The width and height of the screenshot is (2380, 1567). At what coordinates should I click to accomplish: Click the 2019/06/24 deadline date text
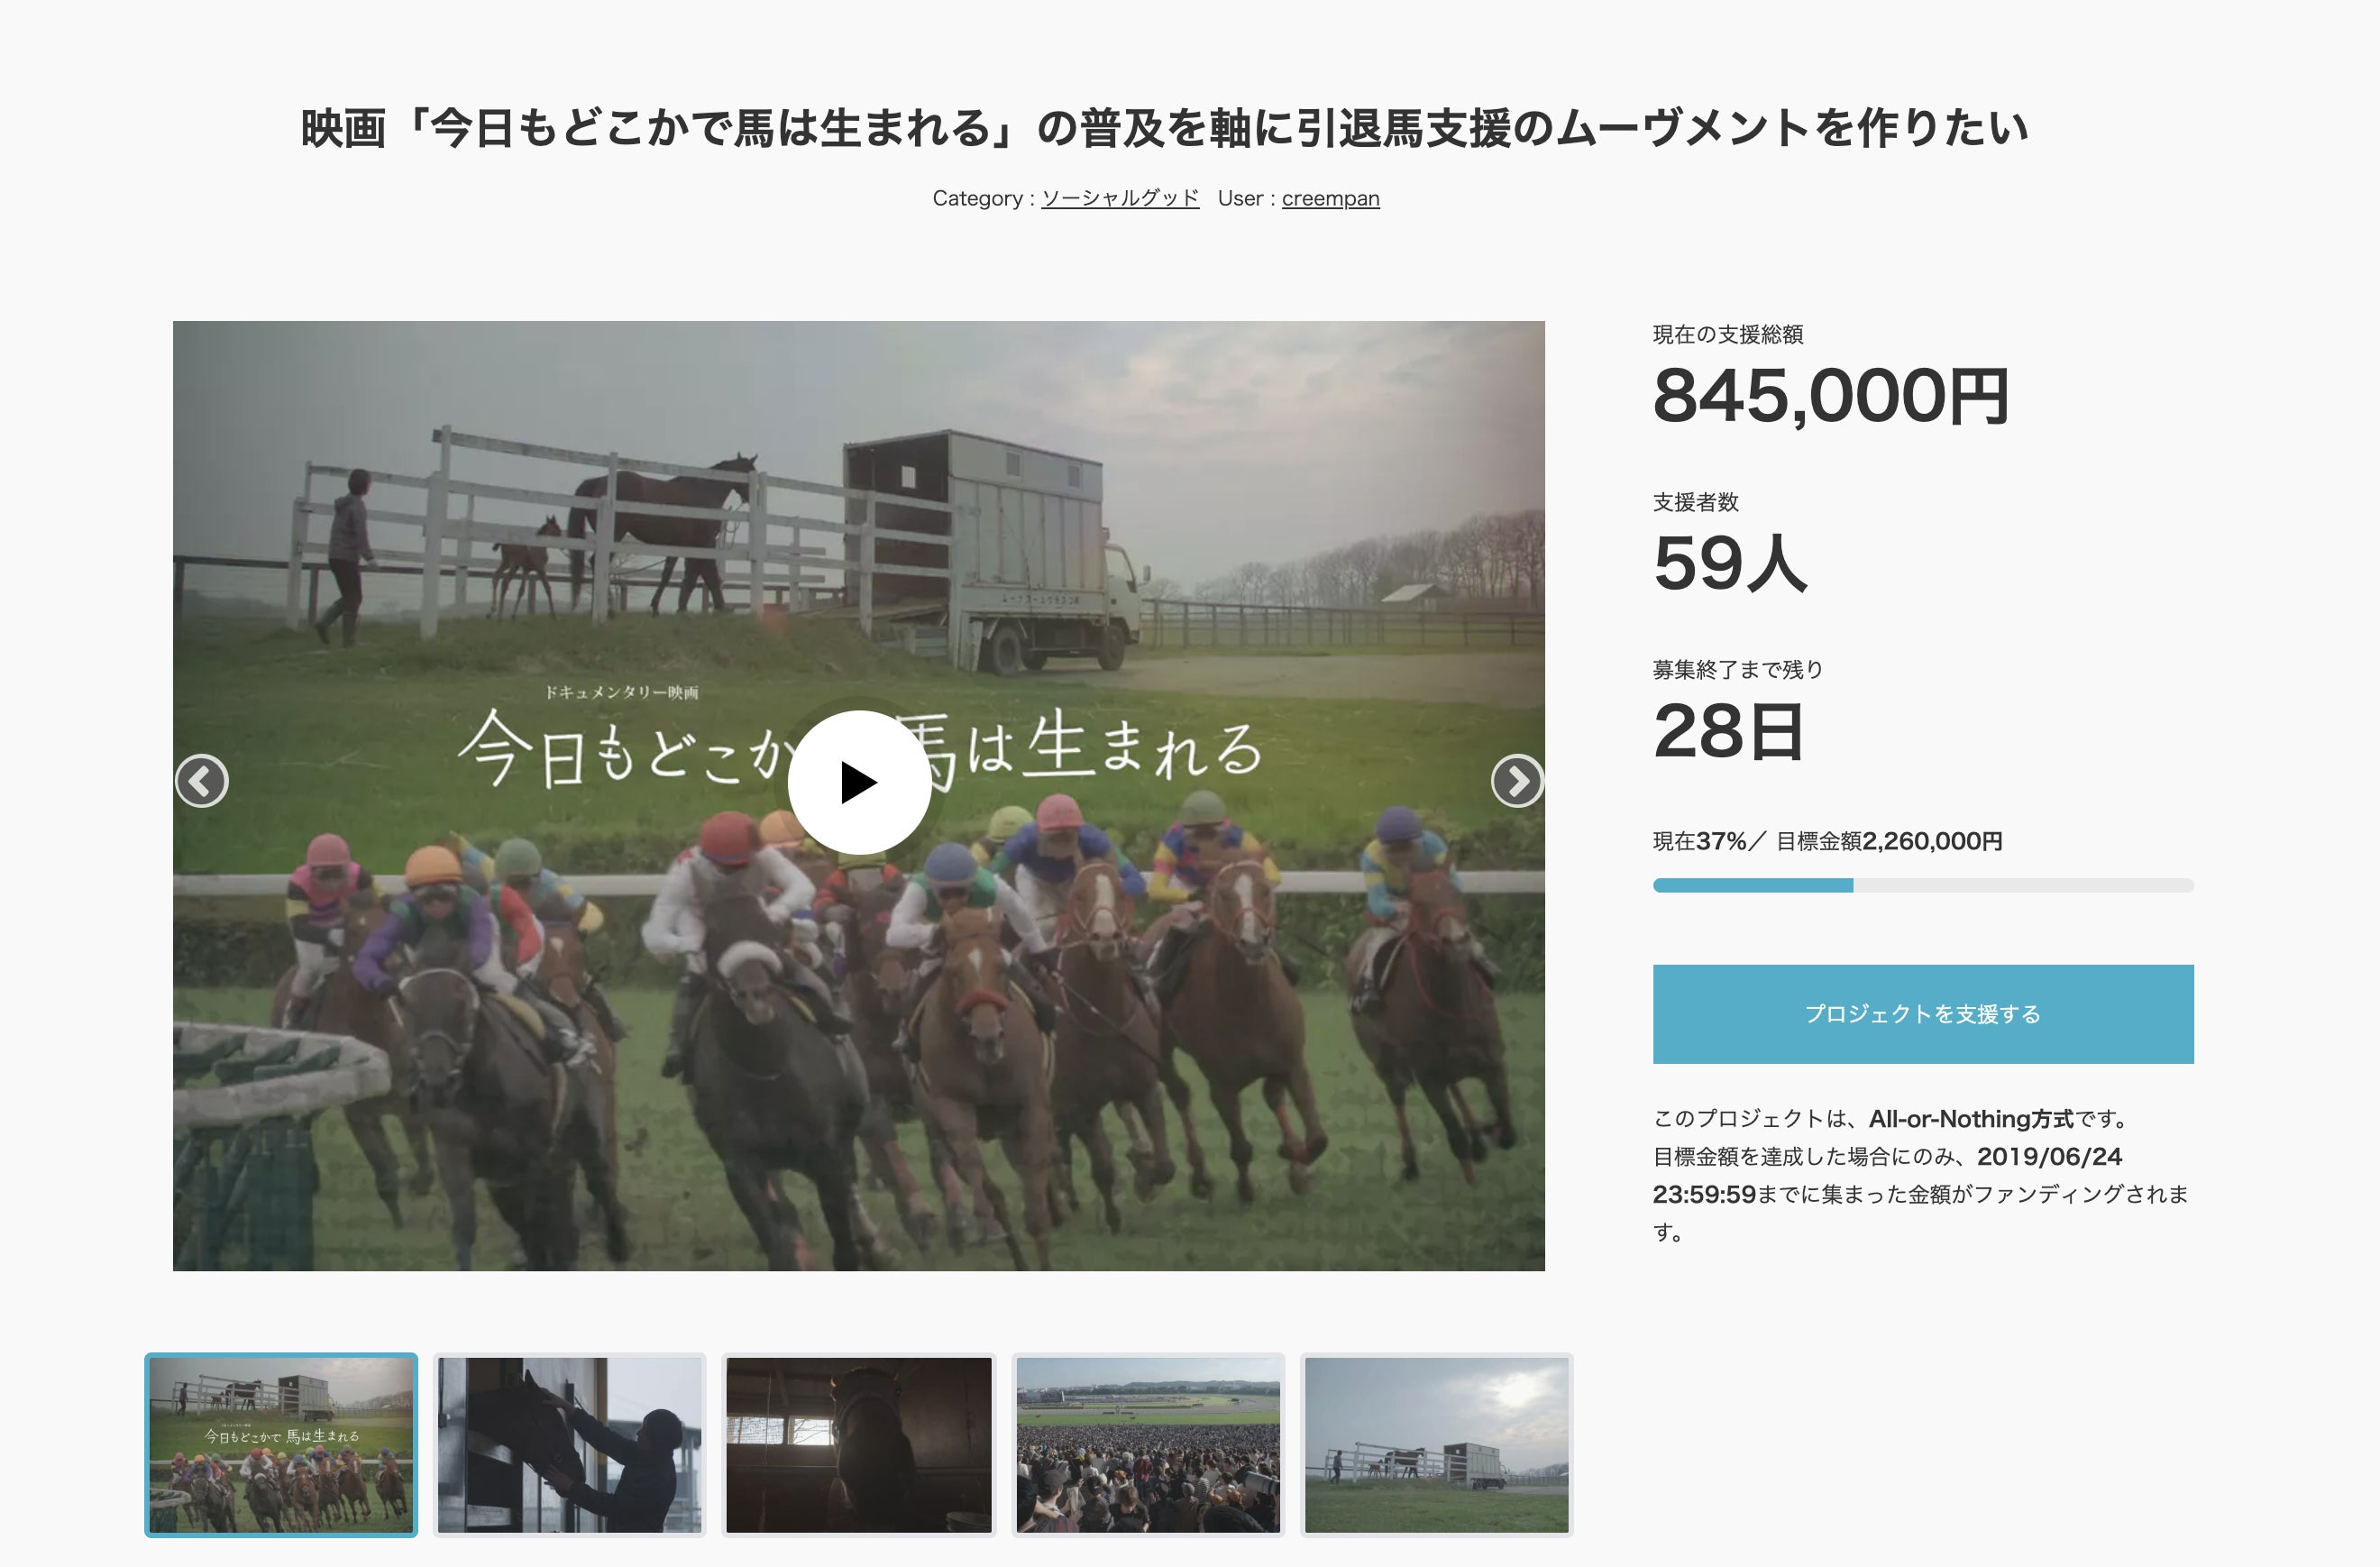pos(2049,1156)
